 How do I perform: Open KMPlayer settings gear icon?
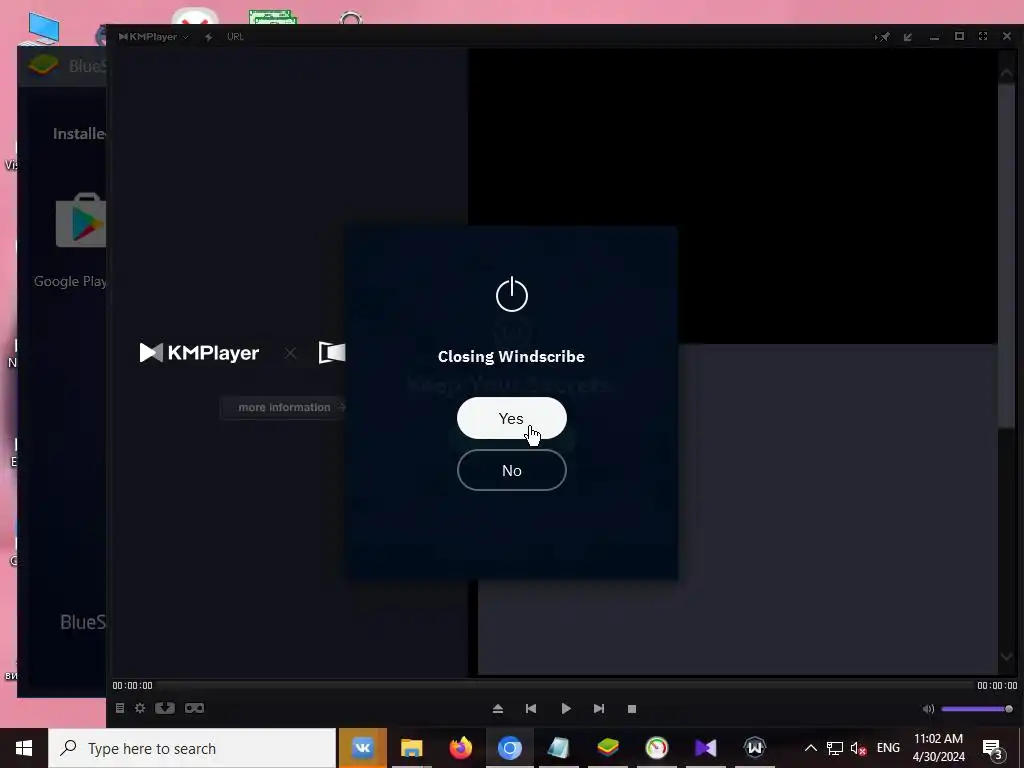[x=140, y=708]
